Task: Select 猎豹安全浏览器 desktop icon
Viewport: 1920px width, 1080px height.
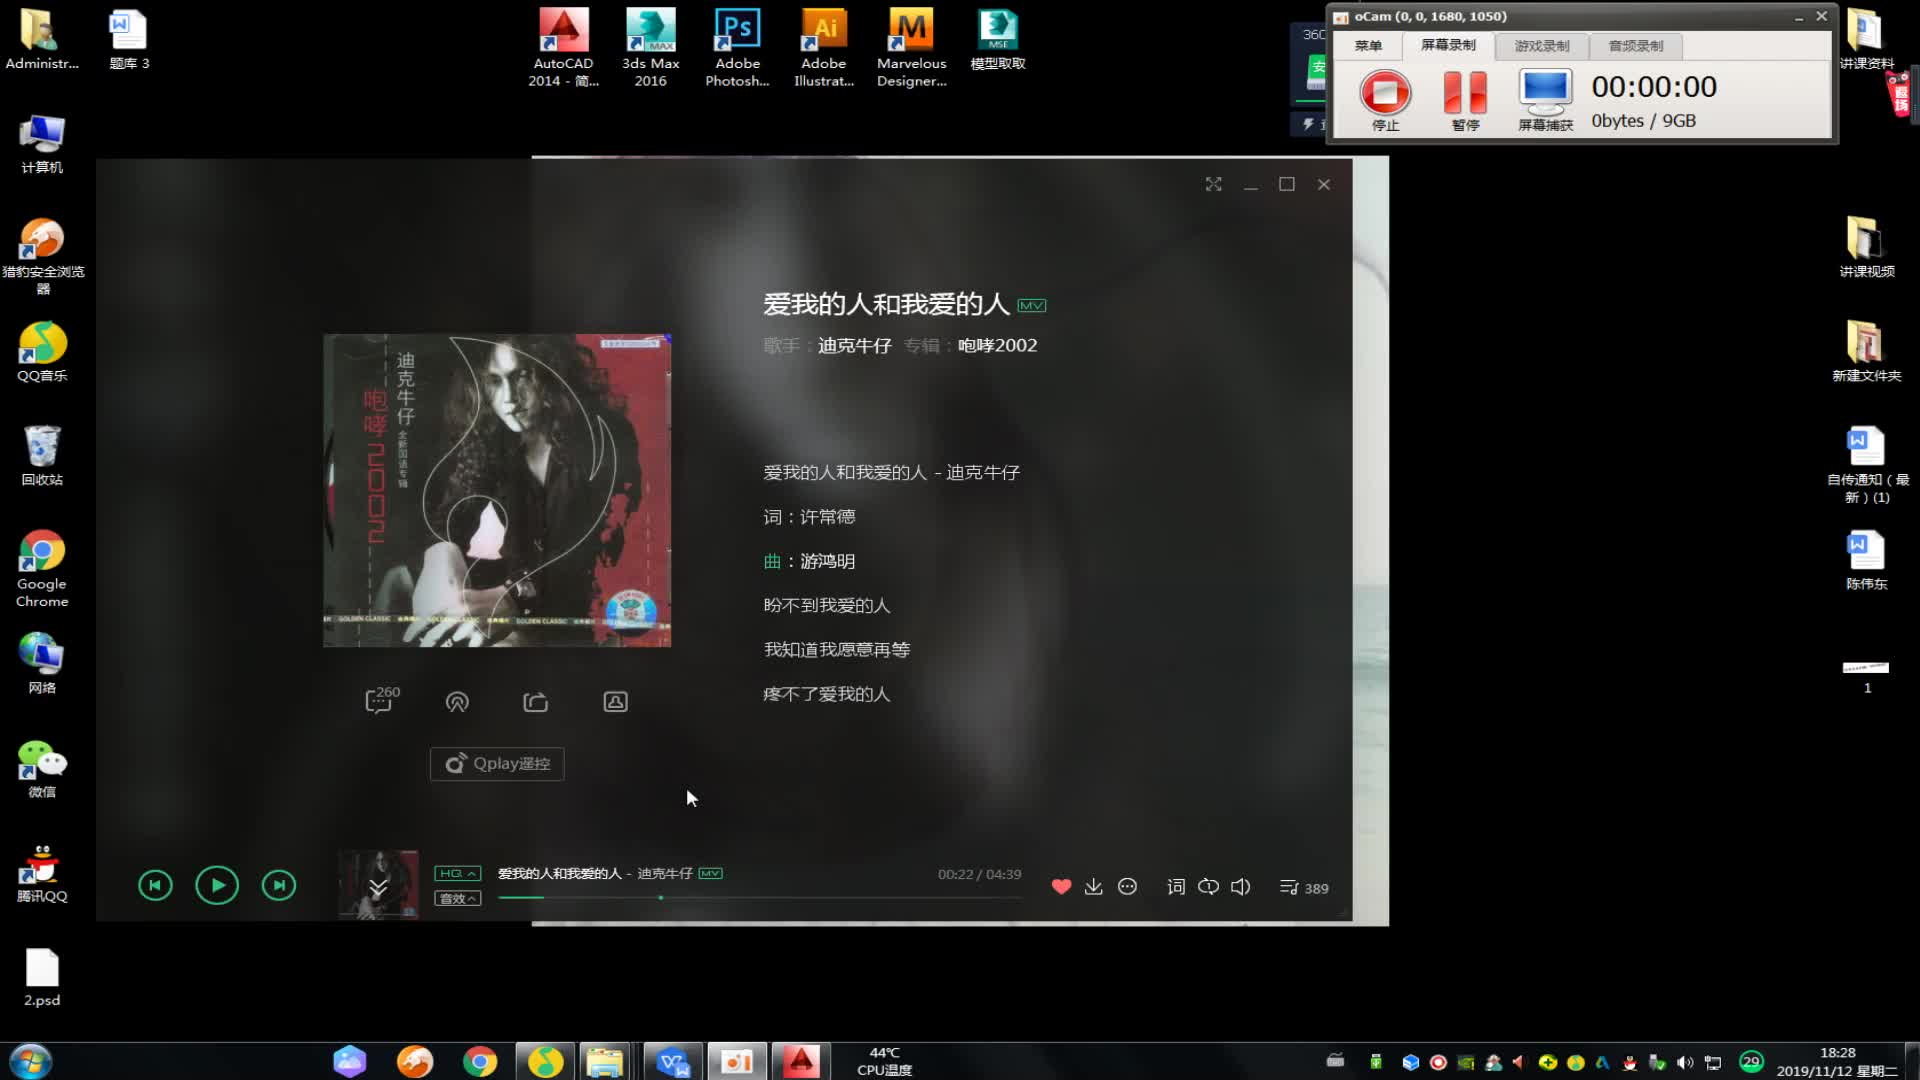Action: pos(42,256)
